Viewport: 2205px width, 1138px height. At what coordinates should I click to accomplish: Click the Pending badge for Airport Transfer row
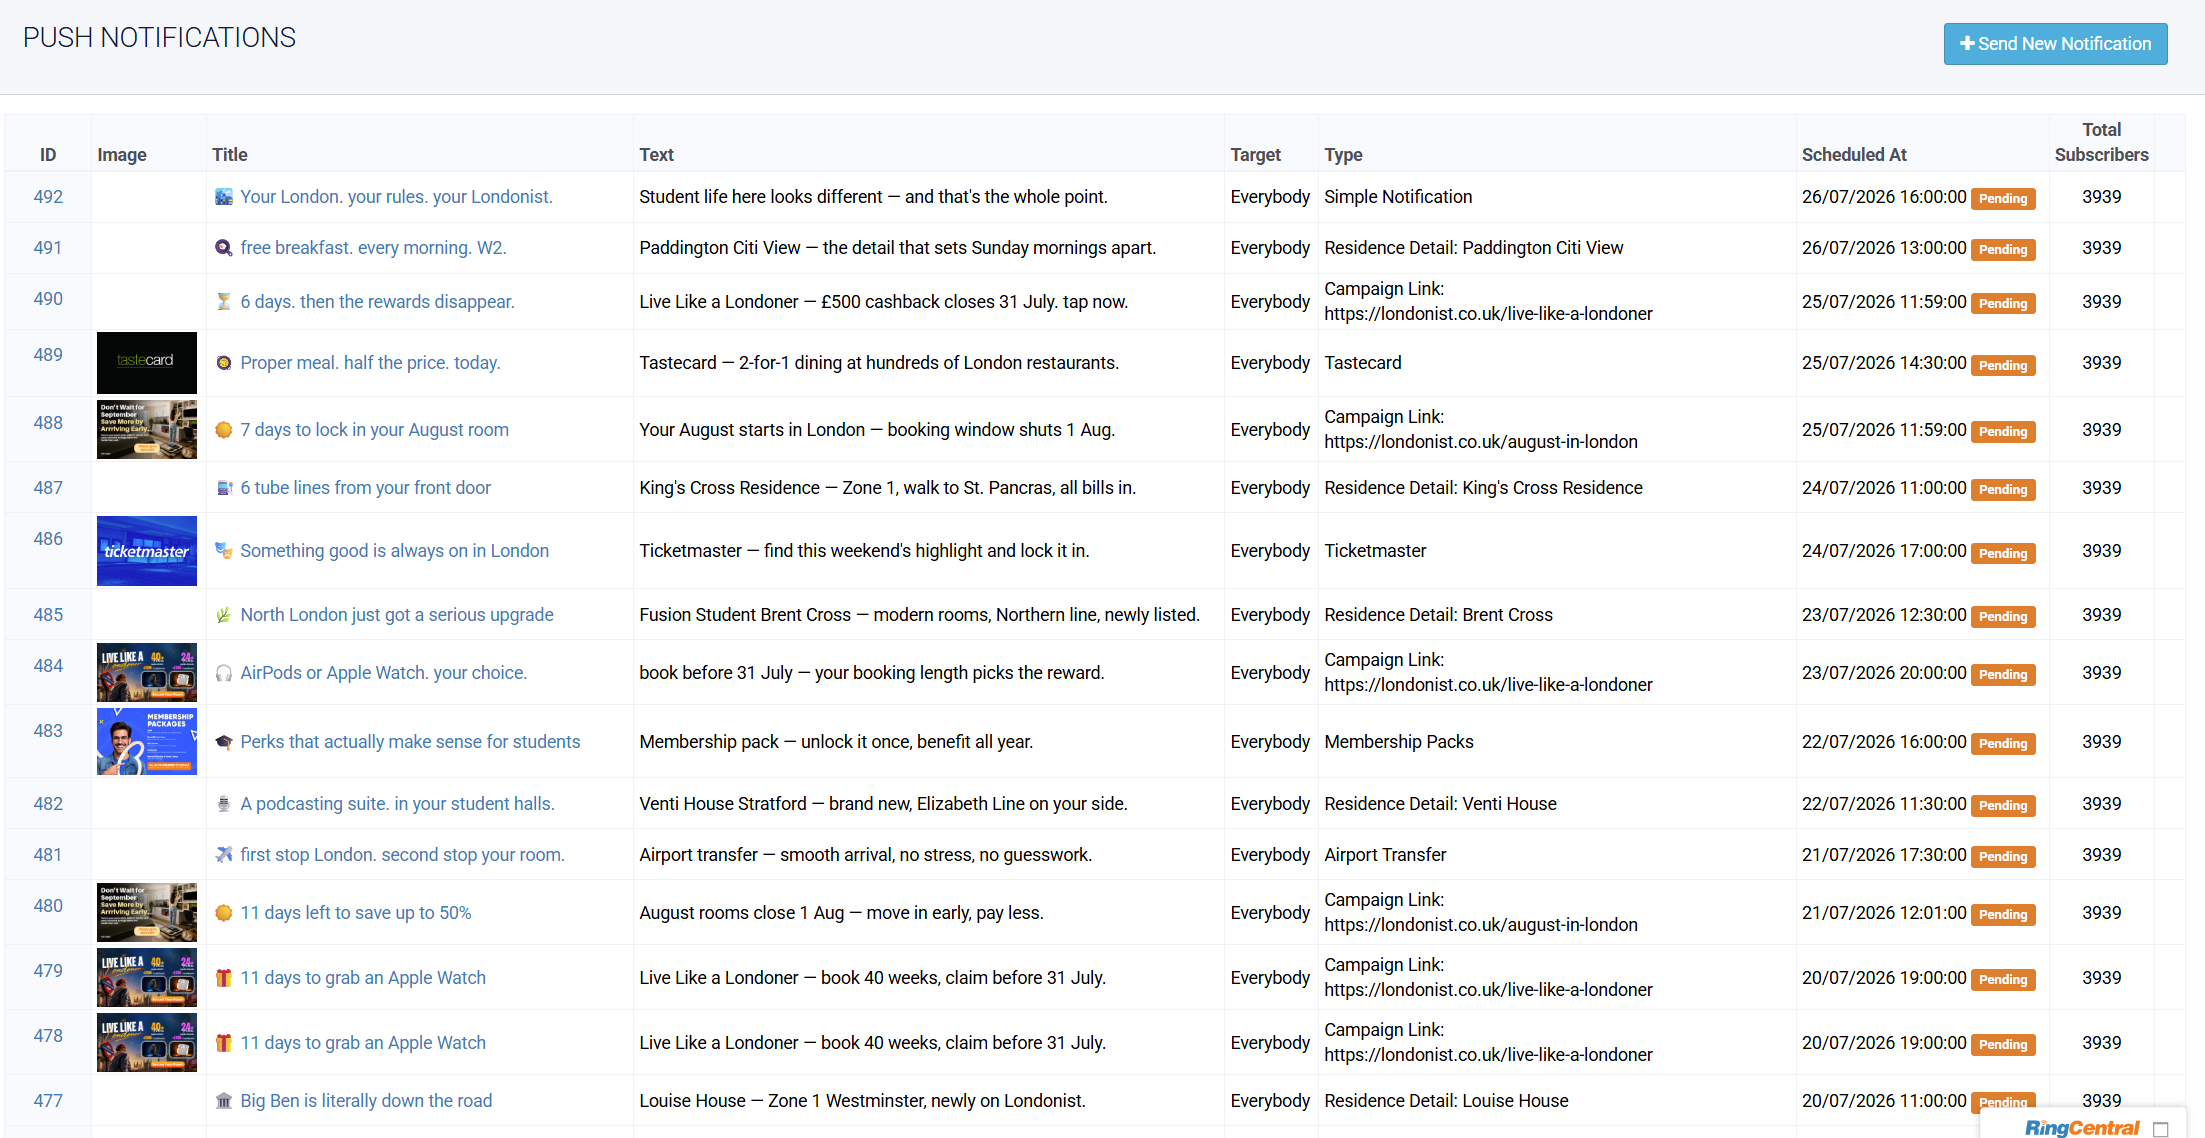pos(2003,857)
